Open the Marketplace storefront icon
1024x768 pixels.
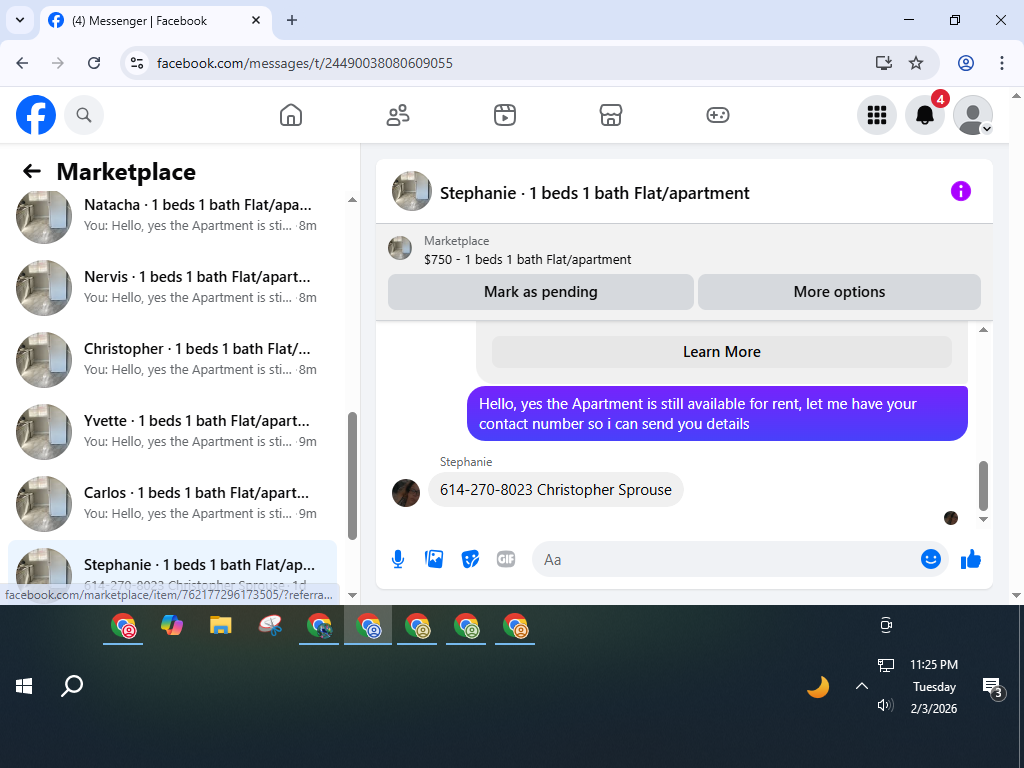[x=611, y=115]
